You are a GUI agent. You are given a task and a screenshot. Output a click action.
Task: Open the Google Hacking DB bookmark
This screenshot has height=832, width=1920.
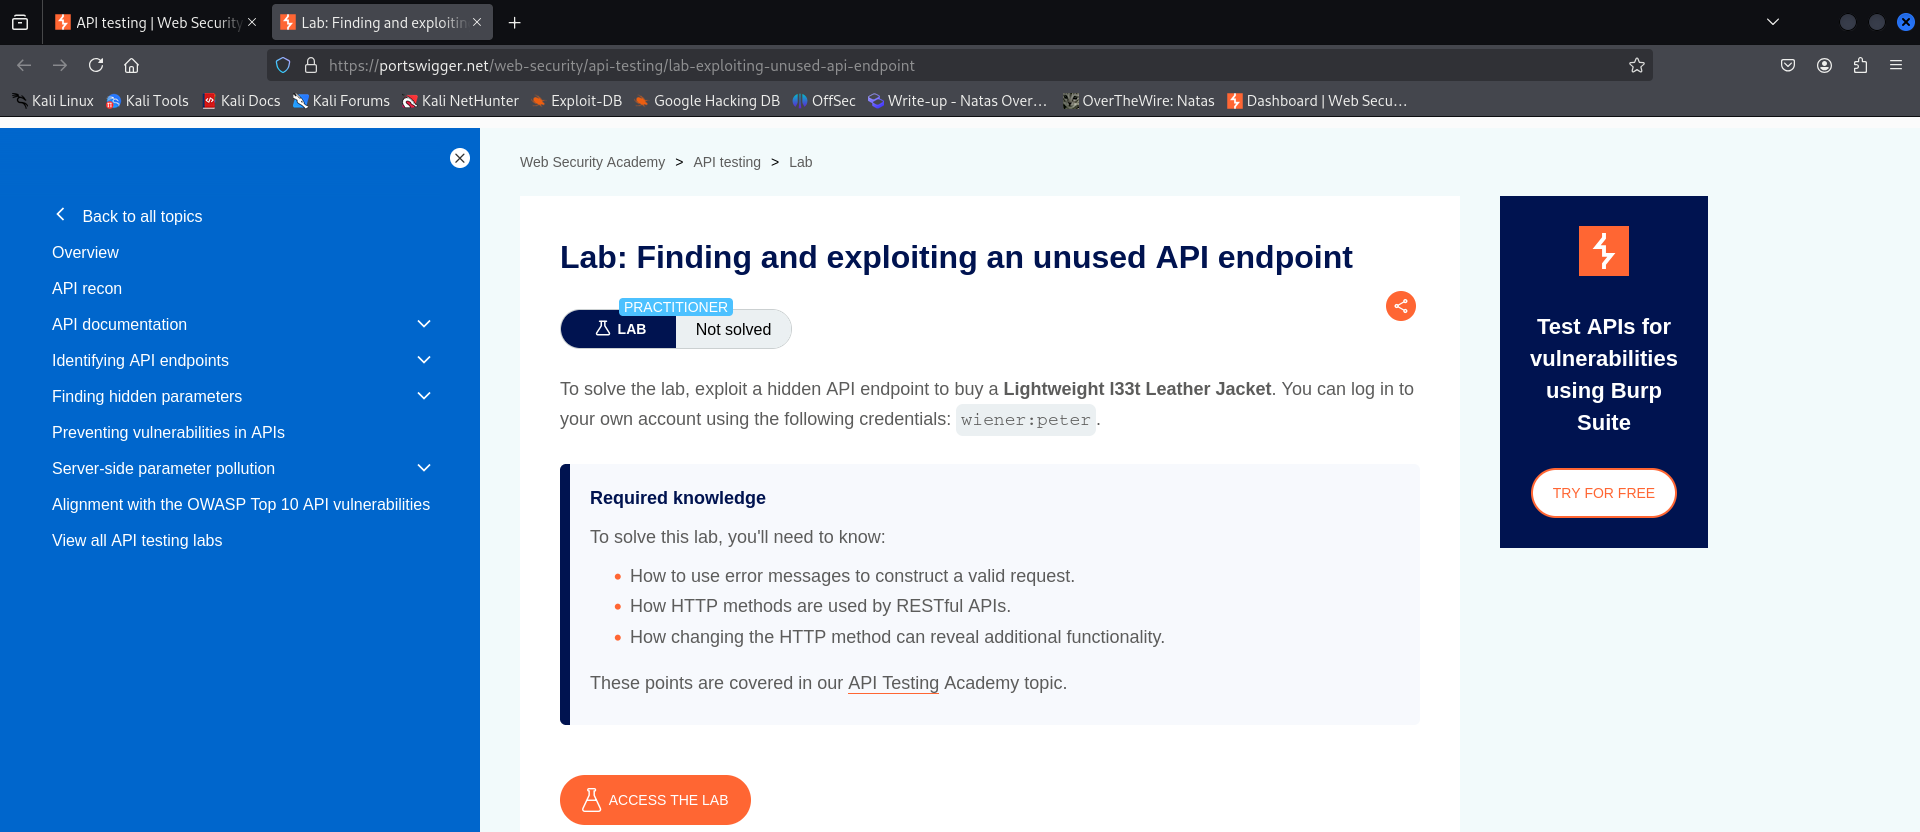click(707, 101)
